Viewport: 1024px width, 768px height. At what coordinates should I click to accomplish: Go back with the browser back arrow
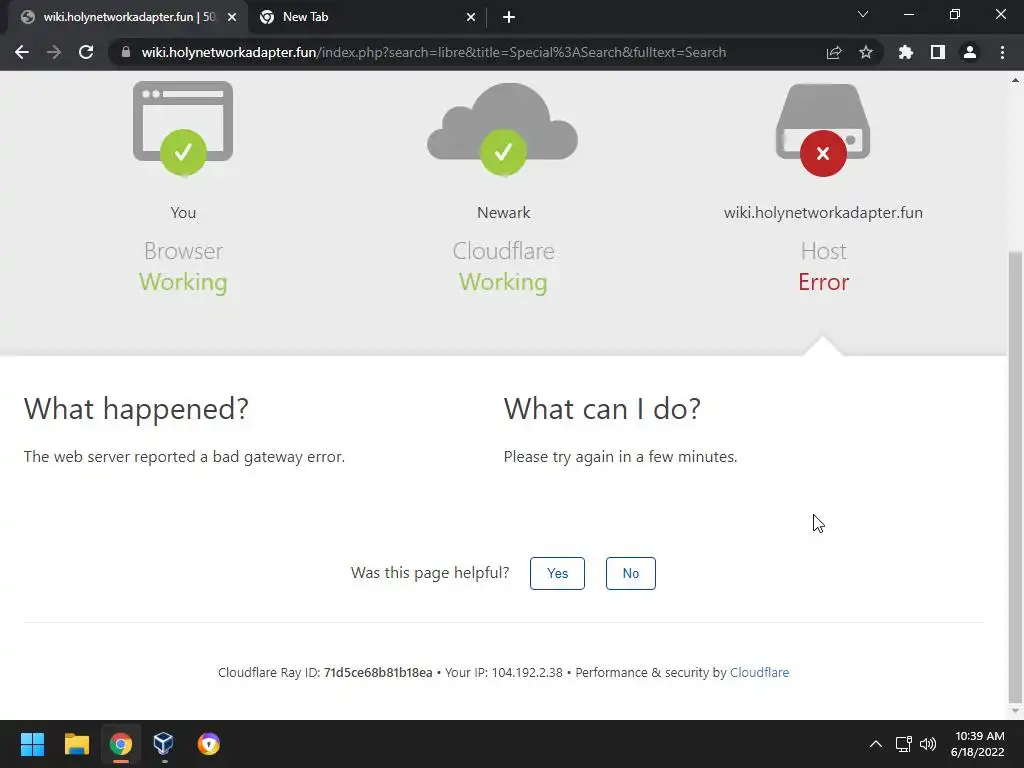coord(22,52)
